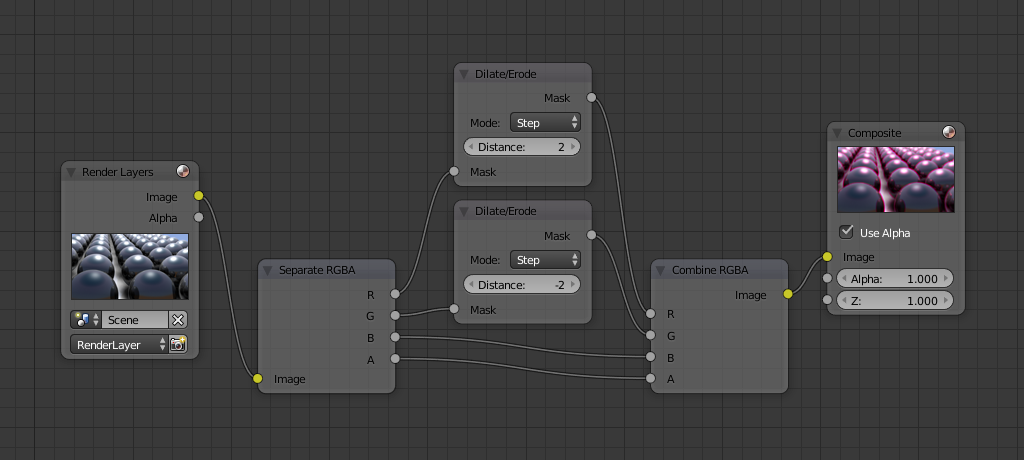Click the Image input socket on Separate RGBA

(x=258, y=378)
